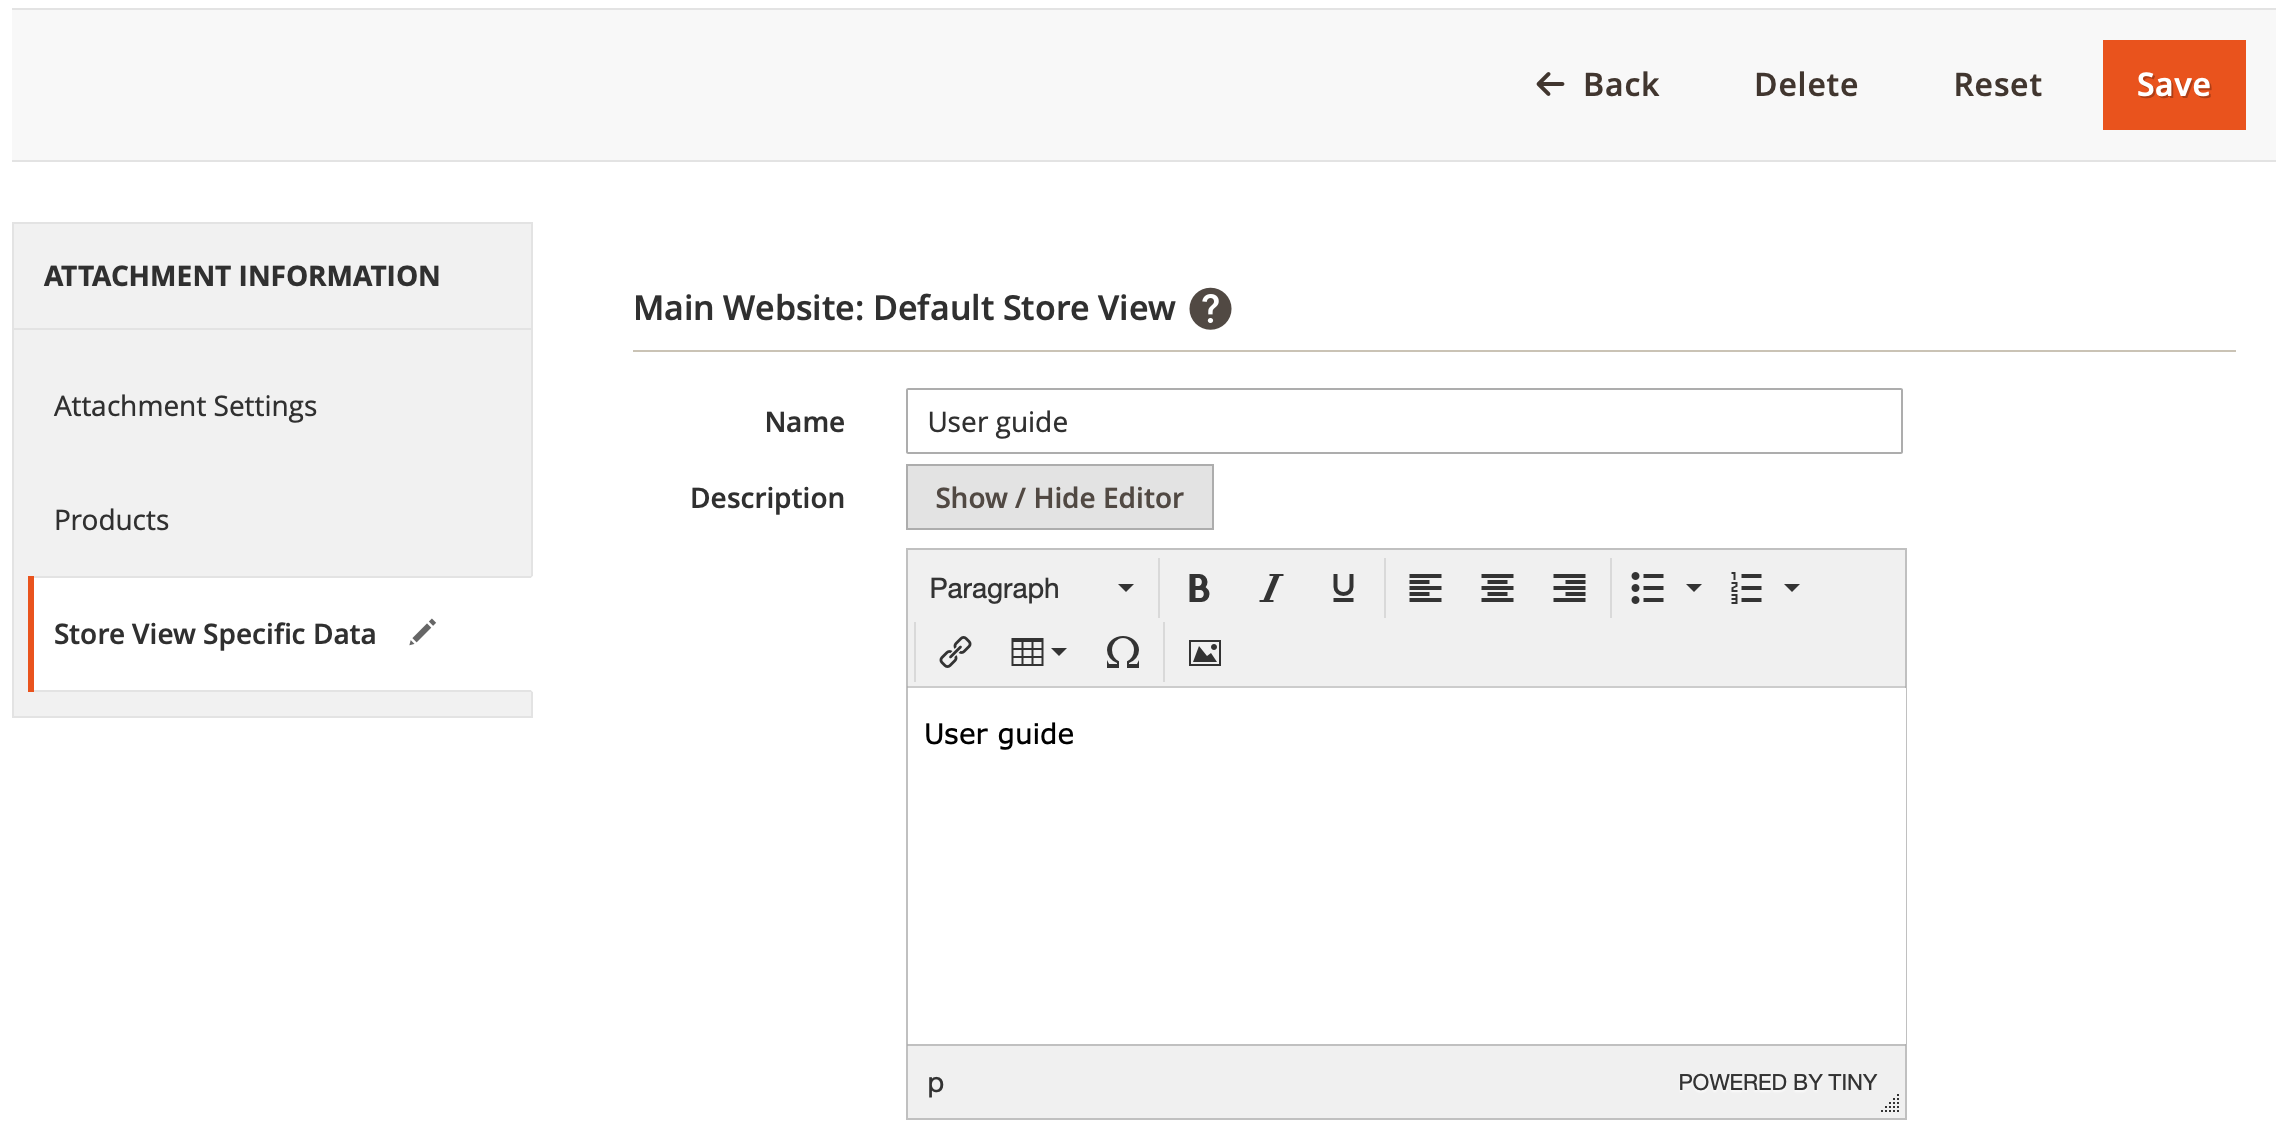Click the editor resize handle
The height and width of the screenshot is (1138, 2288).
pos(1890,1103)
